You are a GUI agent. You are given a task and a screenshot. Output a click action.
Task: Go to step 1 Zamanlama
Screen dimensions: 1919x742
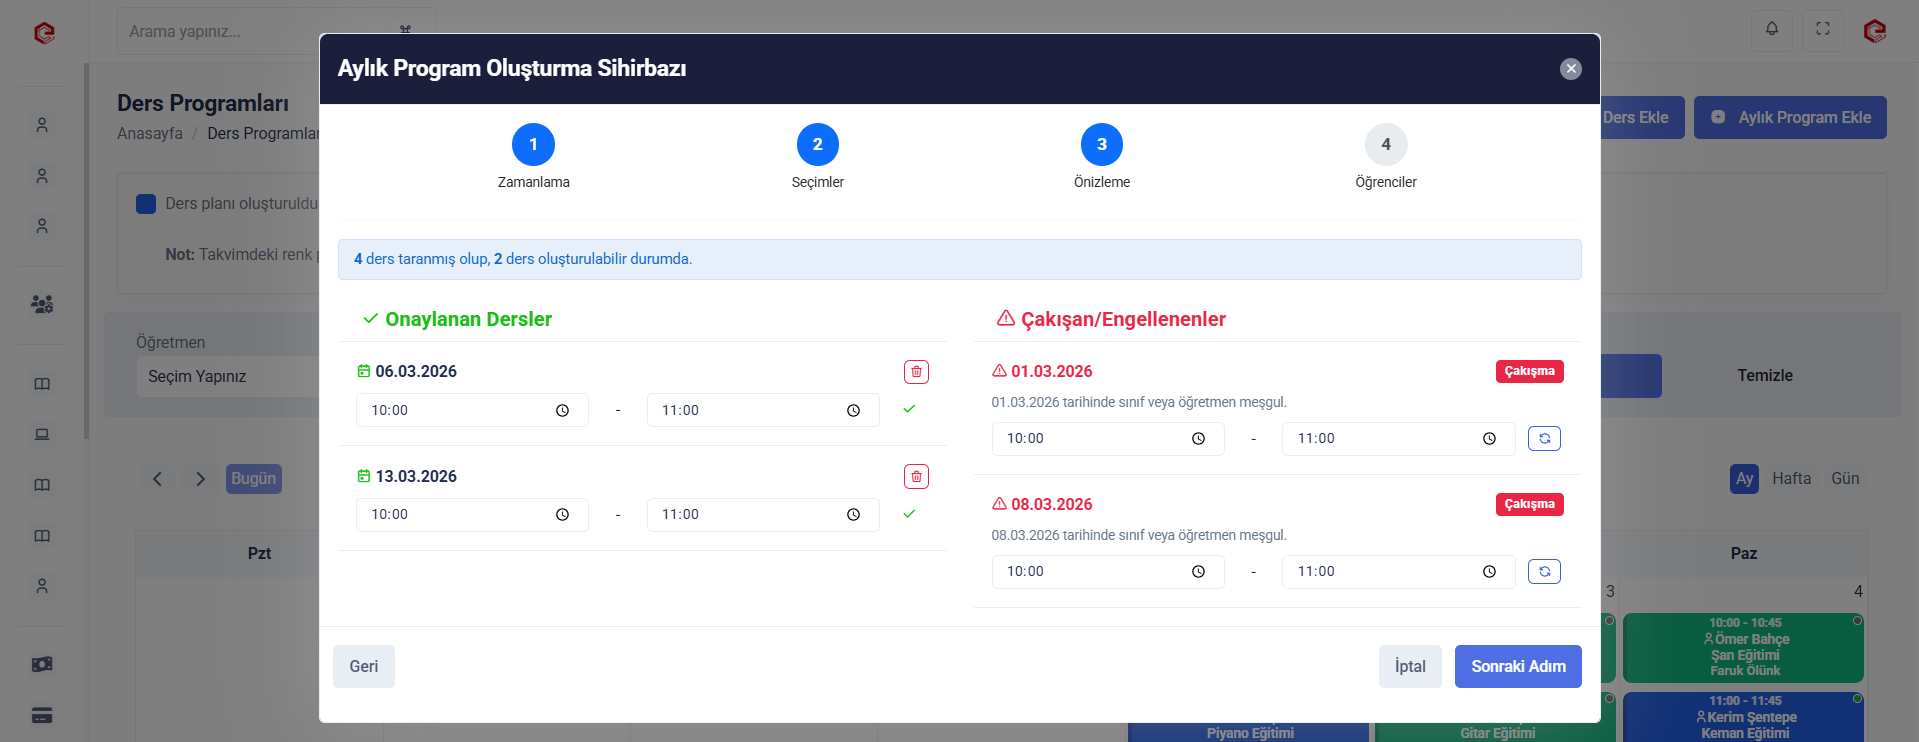point(533,145)
